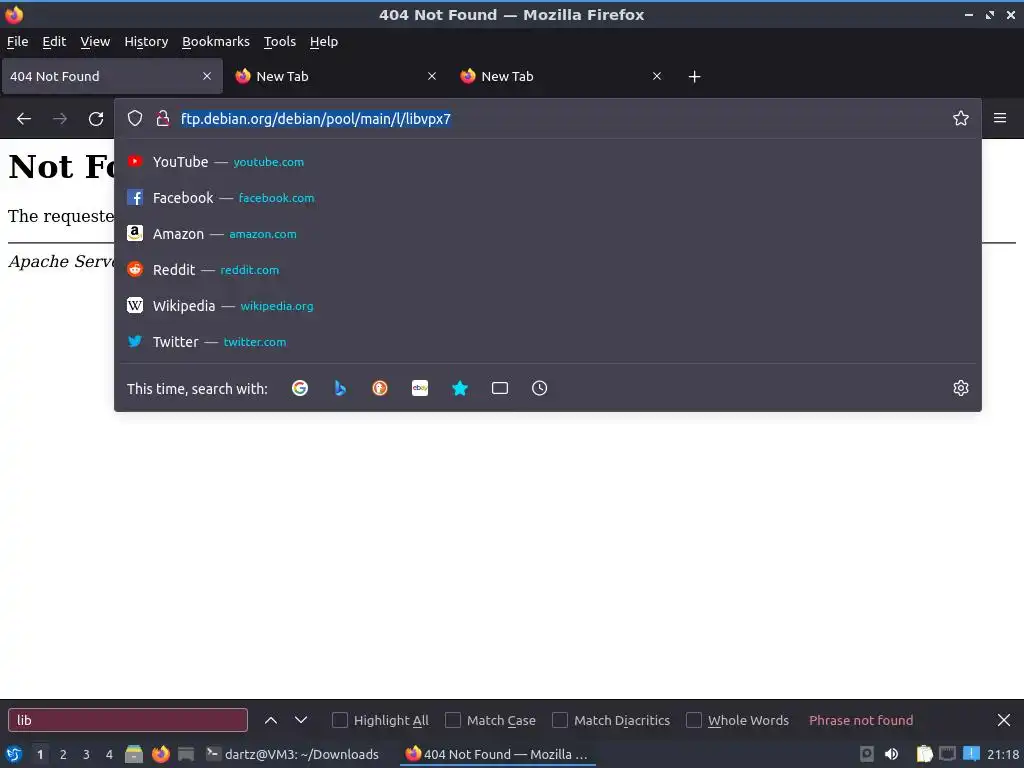The height and width of the screenshot is (768, 1024).
Task: Find previous match with up arrow
Action: 270,720
